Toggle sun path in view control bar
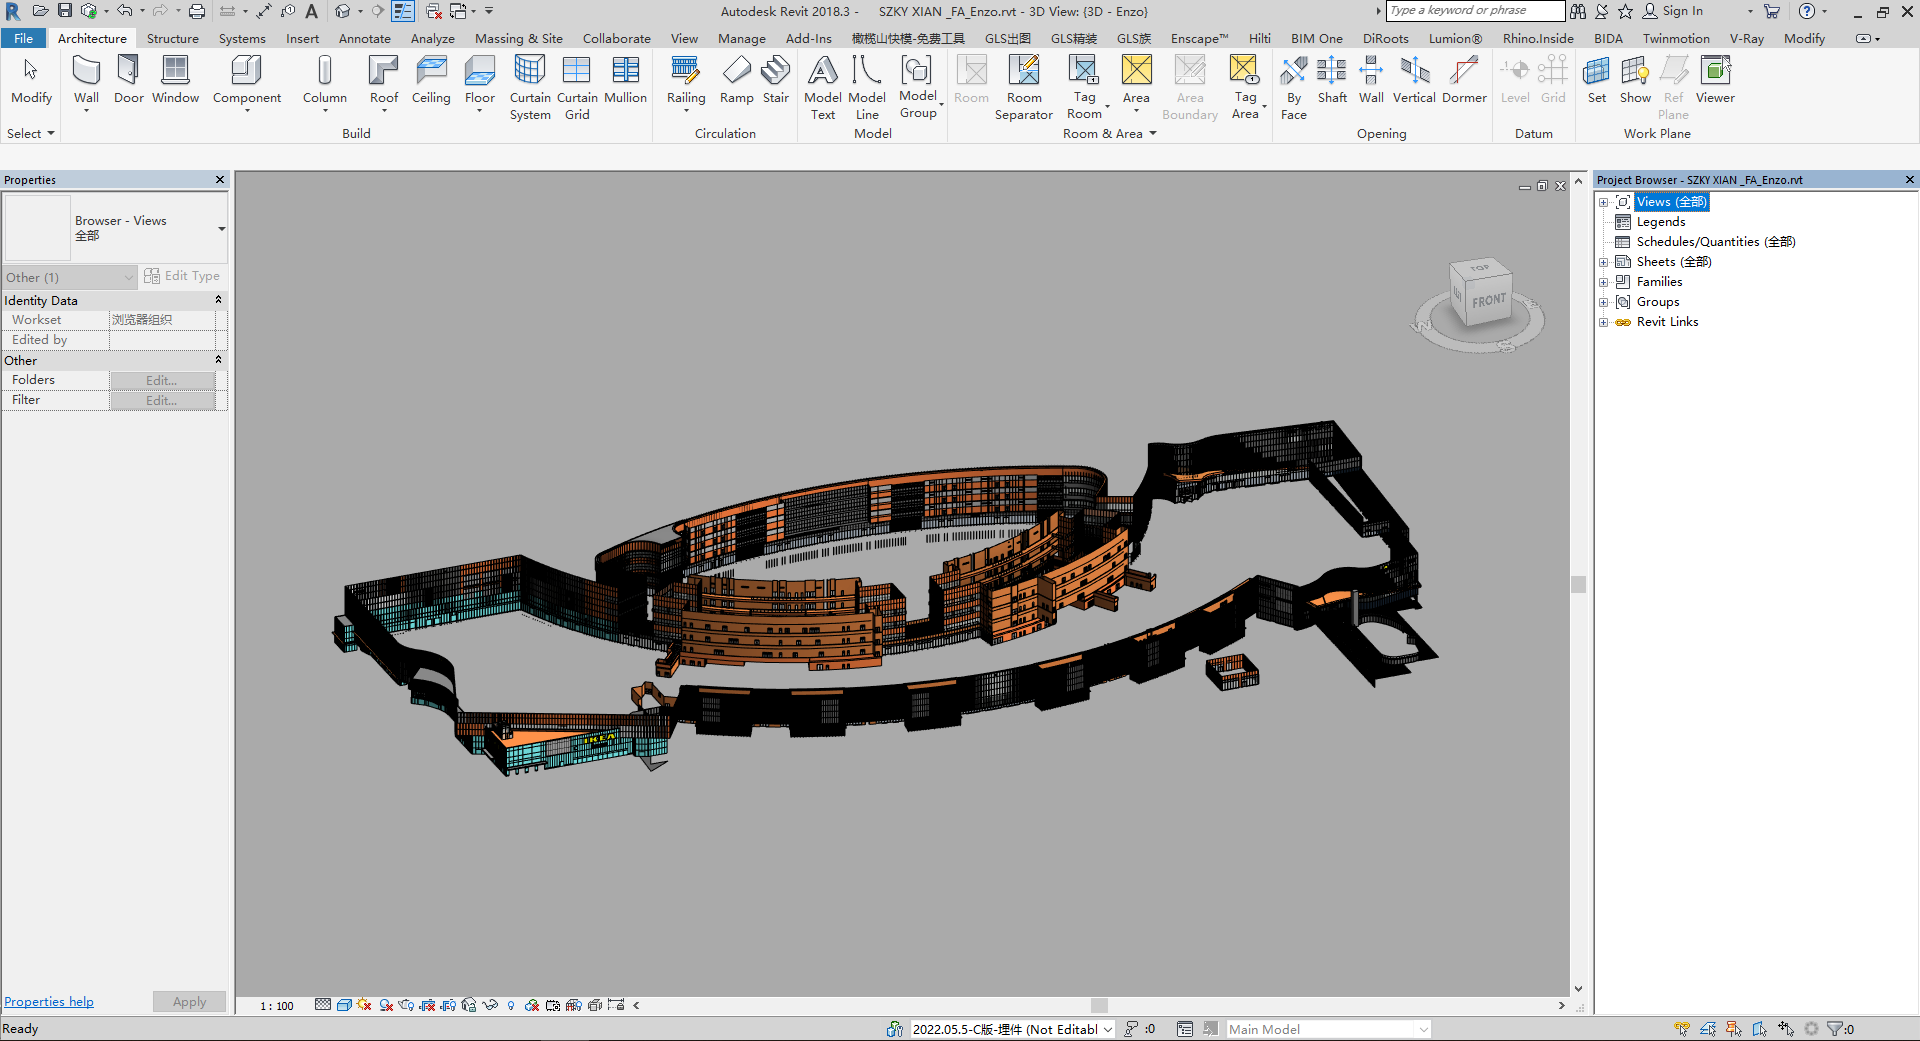This screenshot has width=1920, height=1041. click(x=364, y=1005)
